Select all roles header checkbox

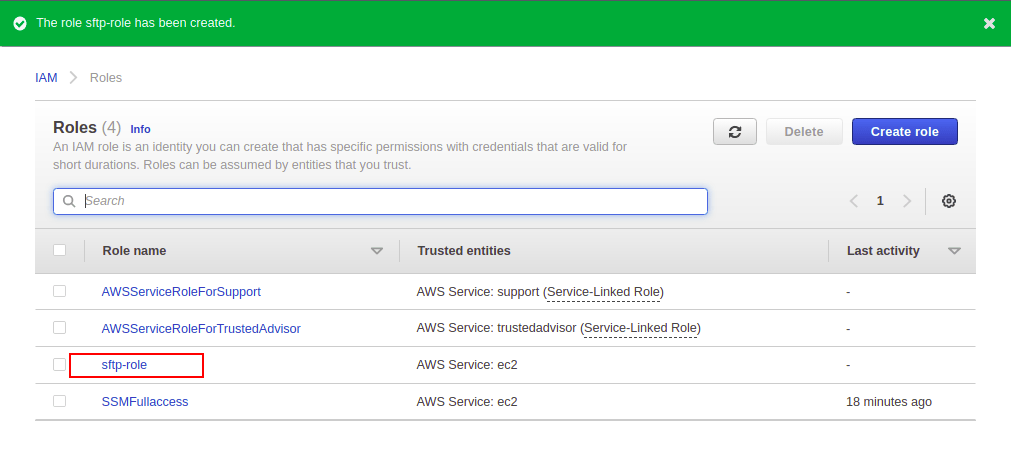(x=59, y=250)
